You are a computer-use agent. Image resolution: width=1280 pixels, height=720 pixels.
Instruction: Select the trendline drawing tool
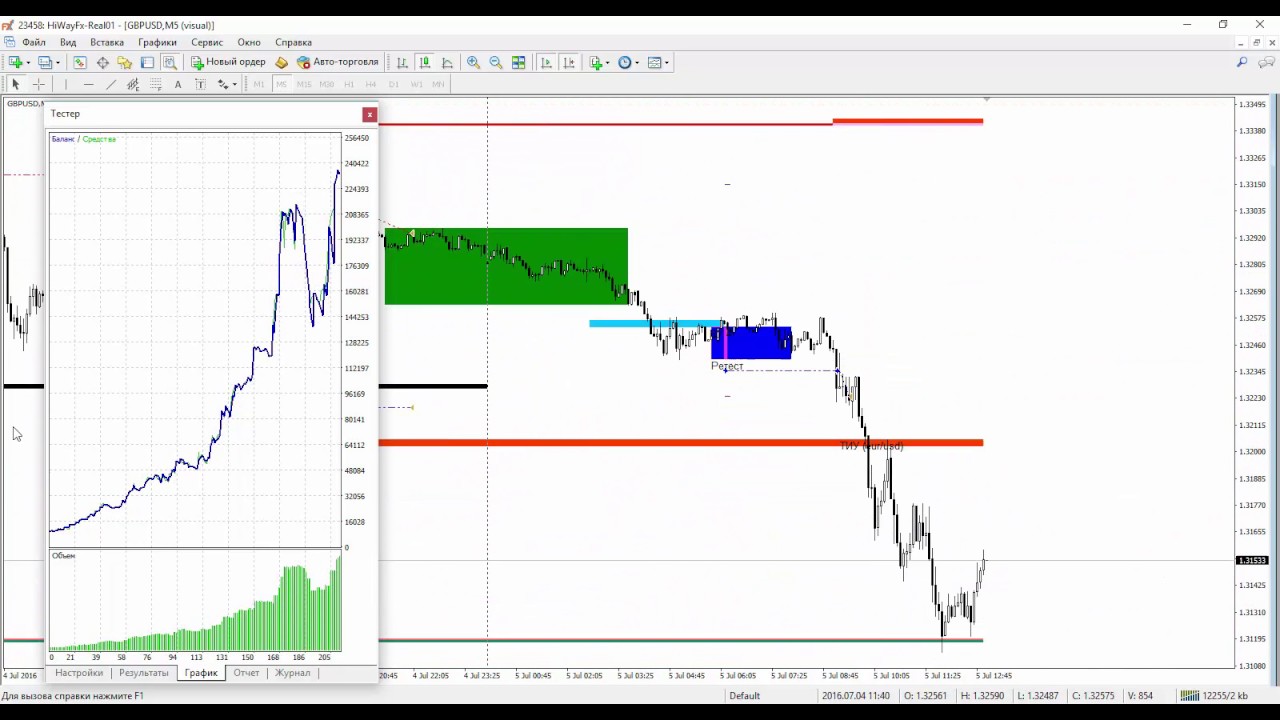[x=111, y=84]
